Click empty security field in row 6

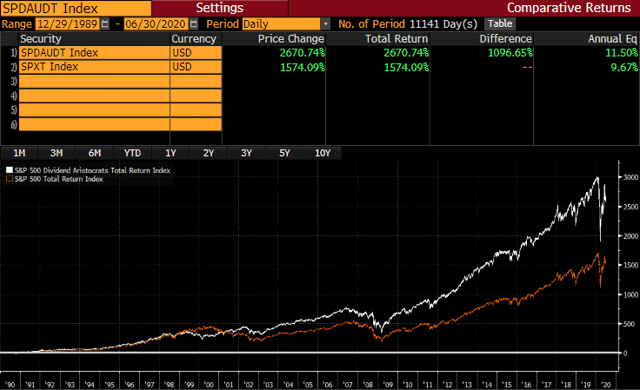click(x=94, y=124)
